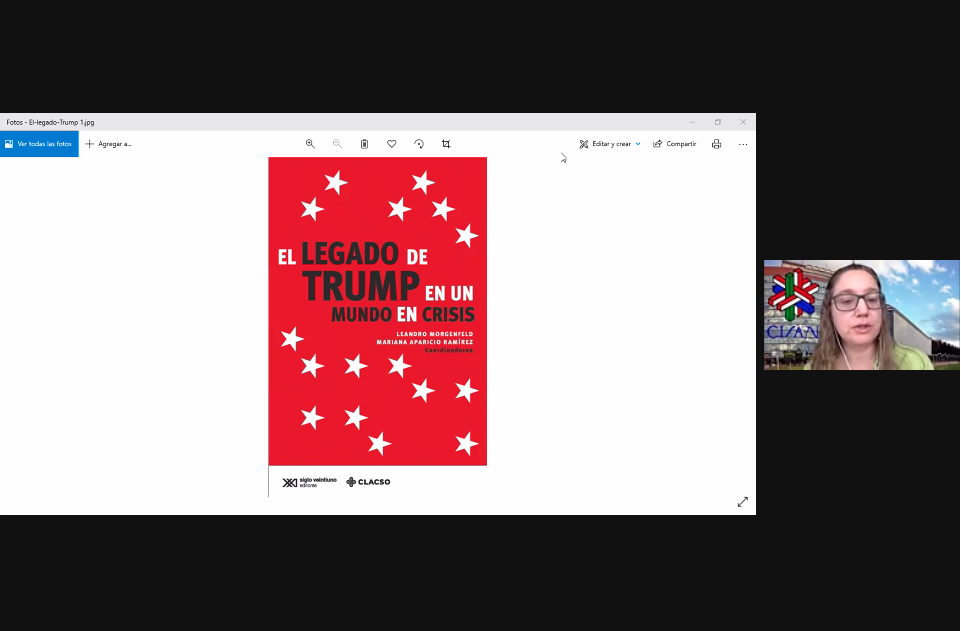The width and height of the screenshot is (961, 631).
Task: Print the photo with printer icon
Action: (716, 144)
